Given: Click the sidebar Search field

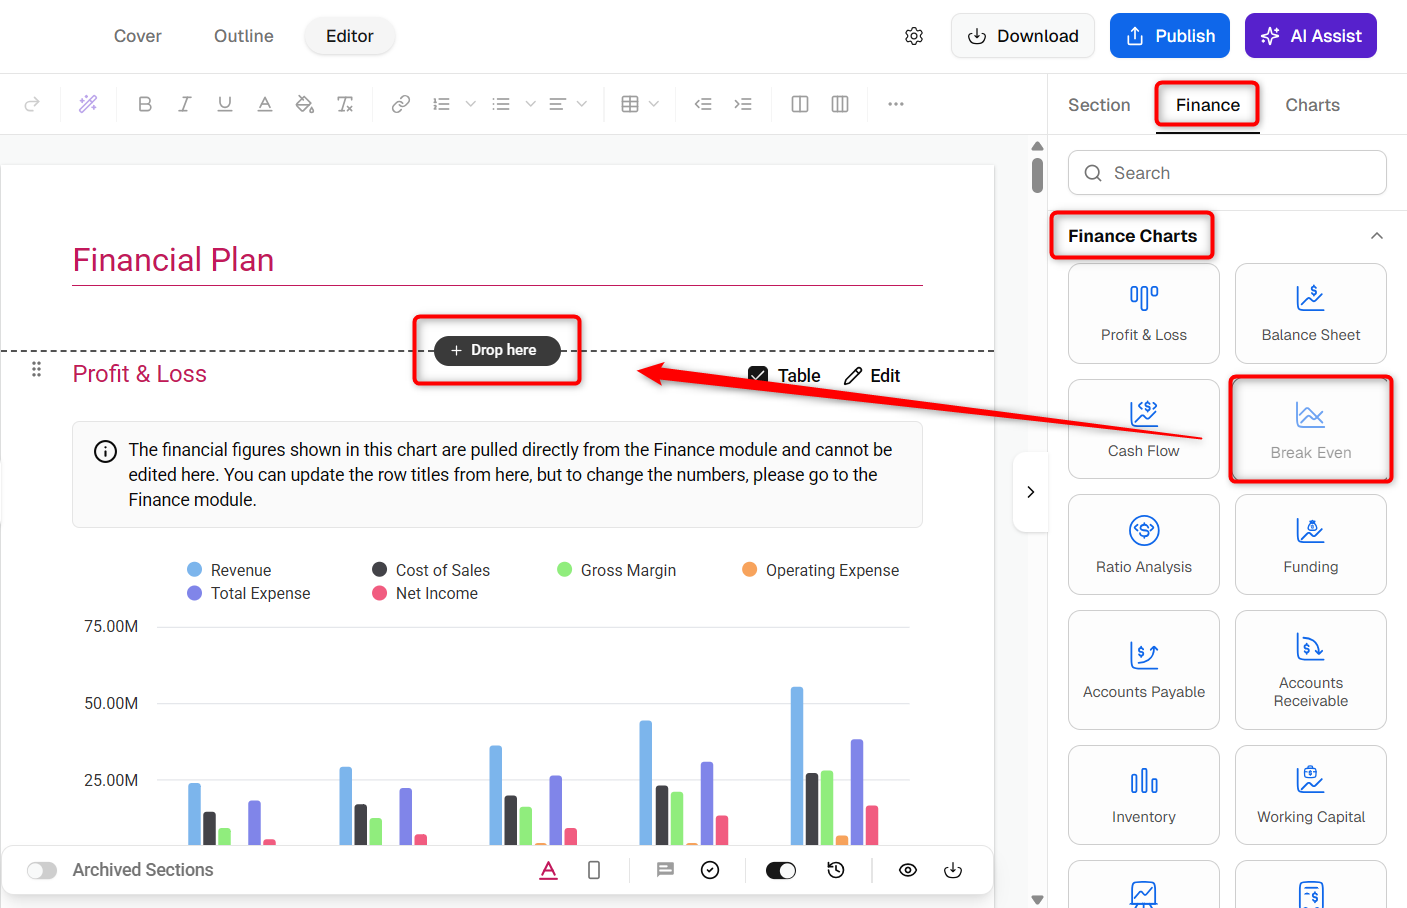Looking at the screenshot, I should (1227, 173).
